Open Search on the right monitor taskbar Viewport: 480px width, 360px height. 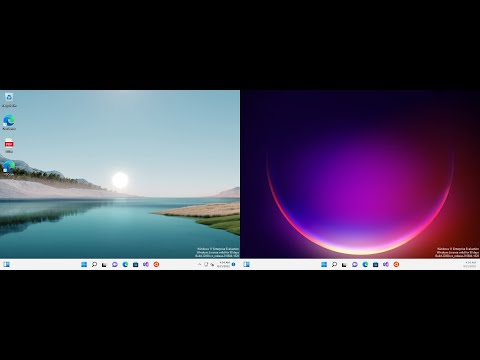pyautogui.click(x=334, y=264)
